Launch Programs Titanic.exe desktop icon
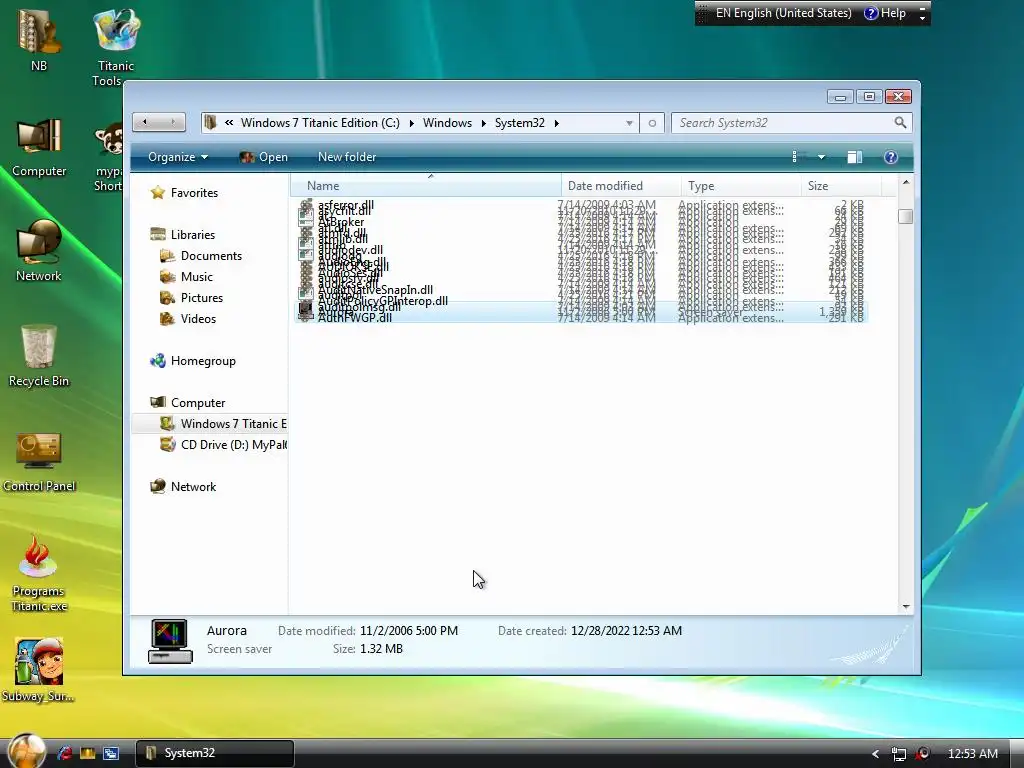The height and width of the screenshot is (768, 1024). point(39,573)
